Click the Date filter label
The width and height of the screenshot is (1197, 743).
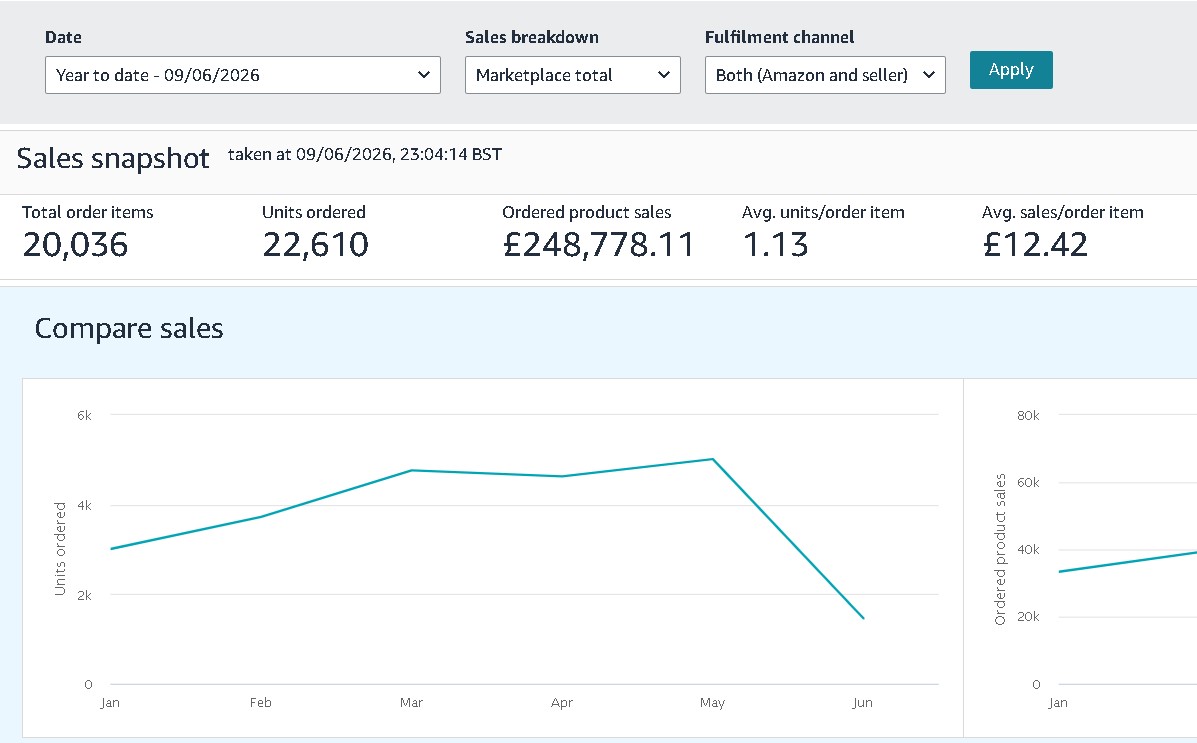click(63, 37)
